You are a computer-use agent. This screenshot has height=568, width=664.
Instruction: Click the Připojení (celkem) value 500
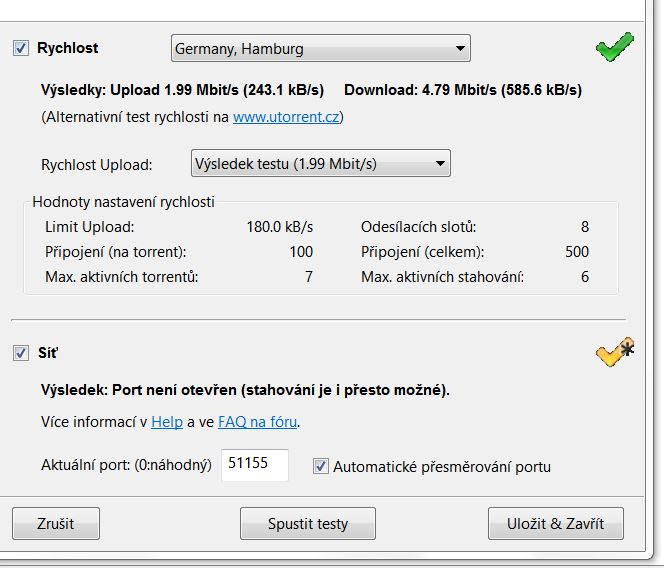pyautogui.click(x=576, y=252)
